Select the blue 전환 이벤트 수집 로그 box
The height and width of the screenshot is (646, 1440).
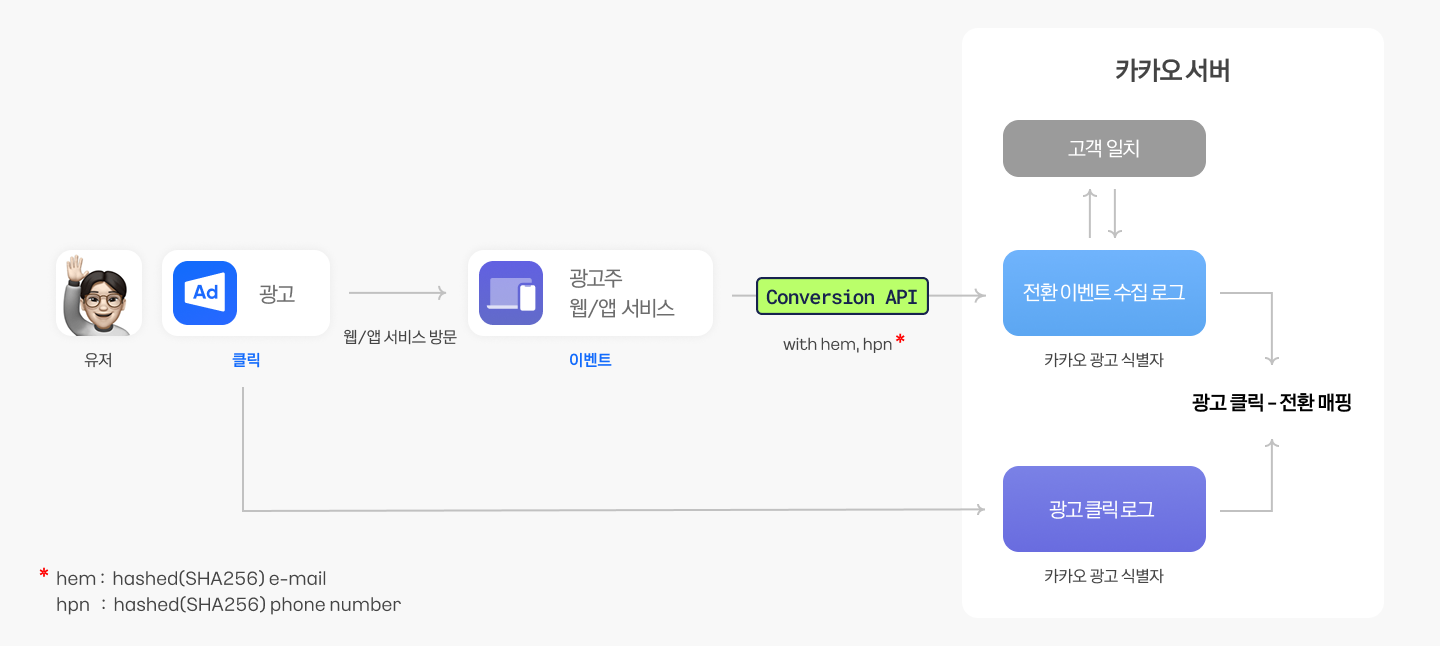(x=1104, y=293)
